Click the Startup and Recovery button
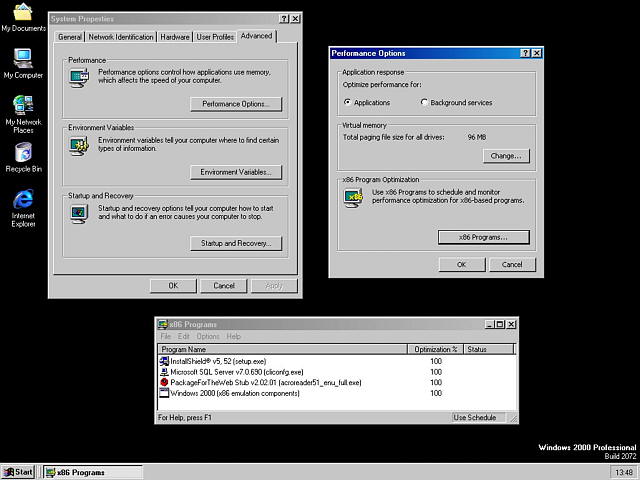 click(x=236, y=243)
